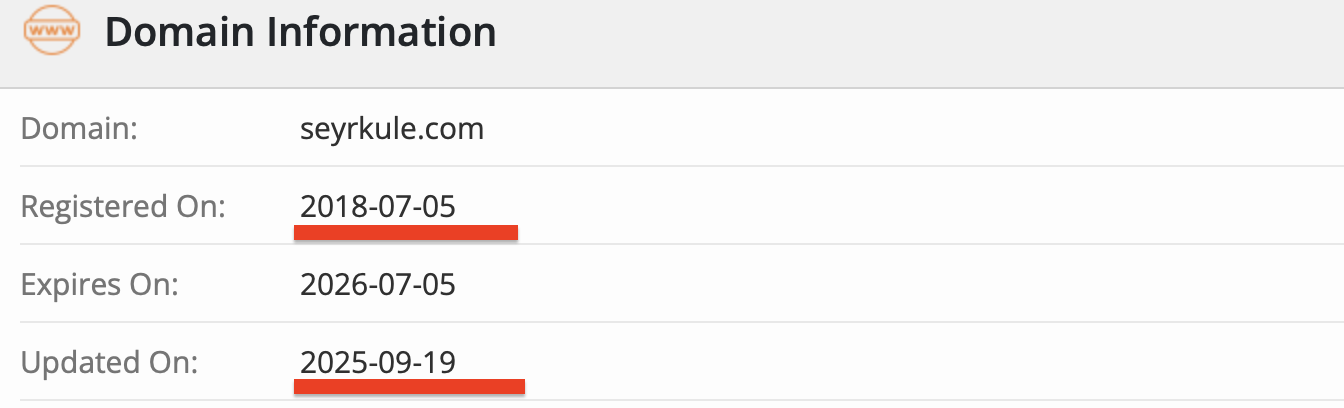Screen dimensions: 1344x408
Task: Select the updated date 2025-09-19
Action: tap(378, 362)
